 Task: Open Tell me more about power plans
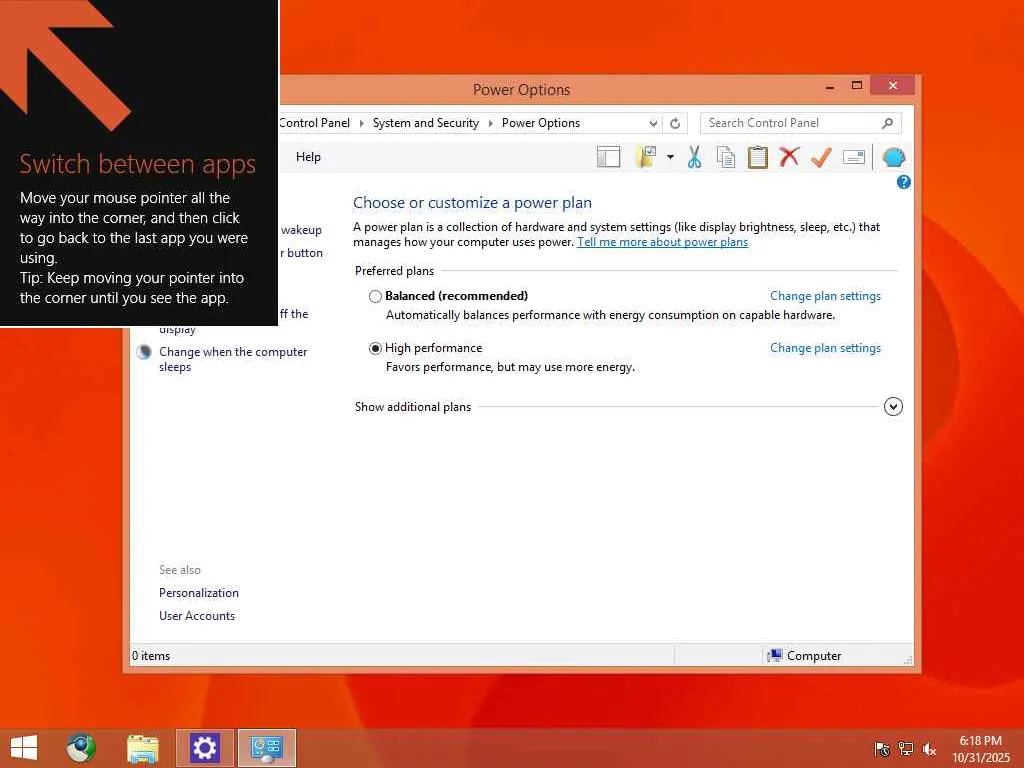662,242
